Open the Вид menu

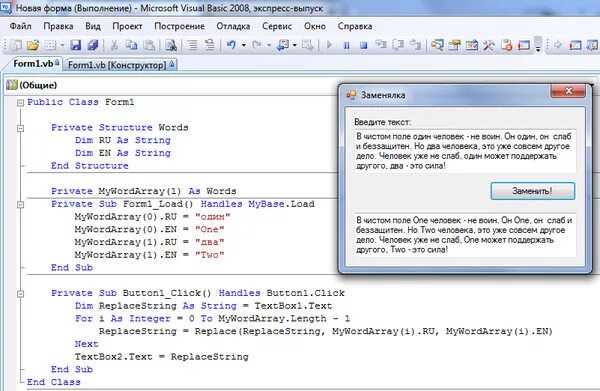pyautogui.click(x=93, y=26)
